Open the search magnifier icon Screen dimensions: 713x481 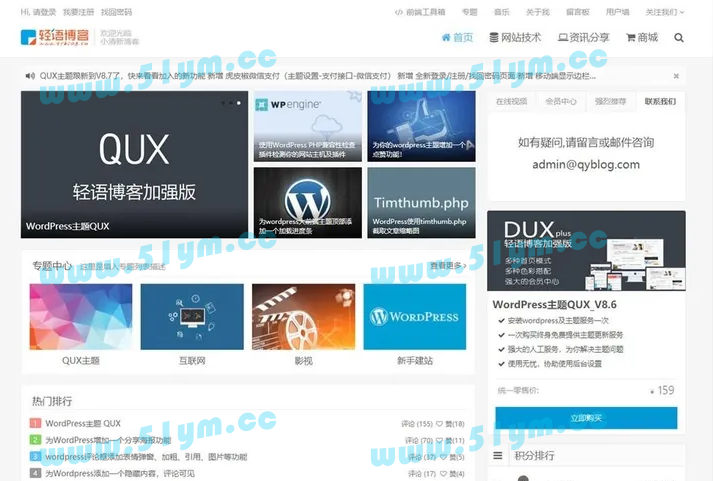point(678,38)
